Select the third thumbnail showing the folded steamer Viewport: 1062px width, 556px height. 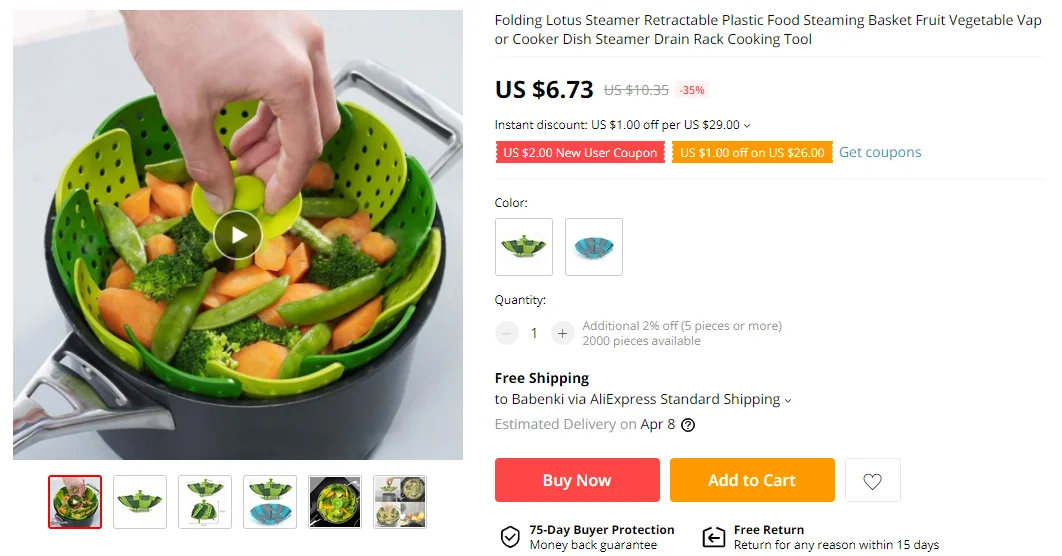pyautogui.click(x=205, y=502)
